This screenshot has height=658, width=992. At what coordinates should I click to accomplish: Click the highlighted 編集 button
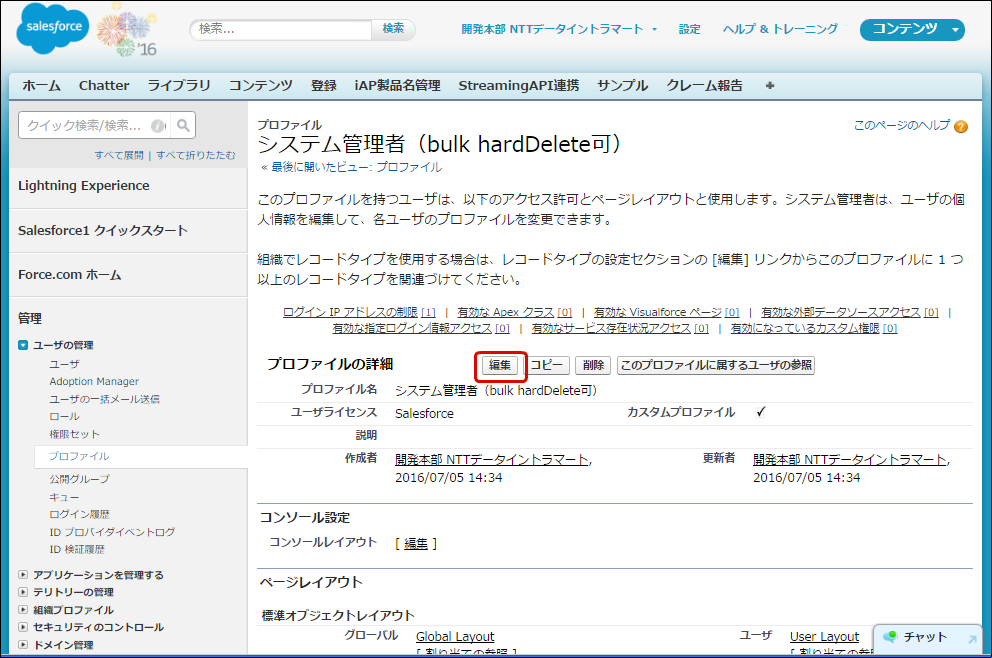500,366
